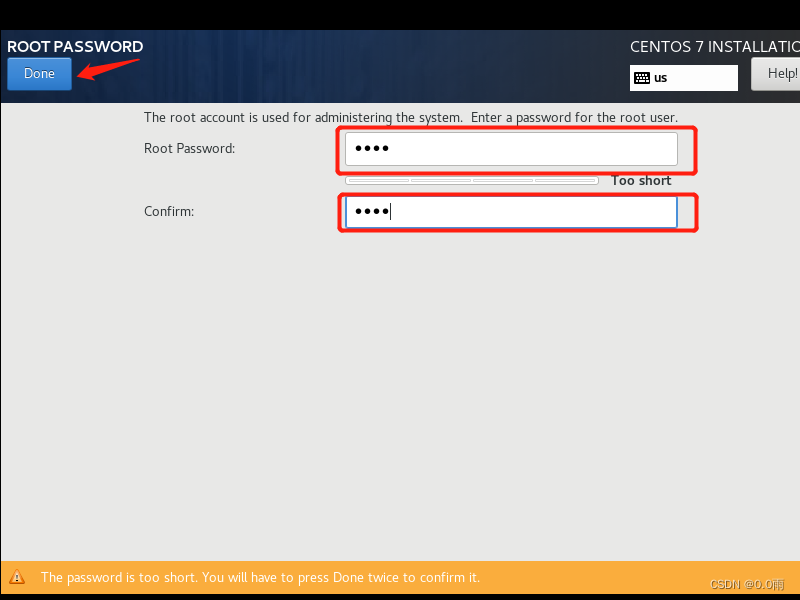Click inside the Confirm password field
The height and width of the screenshot is (600, 800).
pos(517,211)
